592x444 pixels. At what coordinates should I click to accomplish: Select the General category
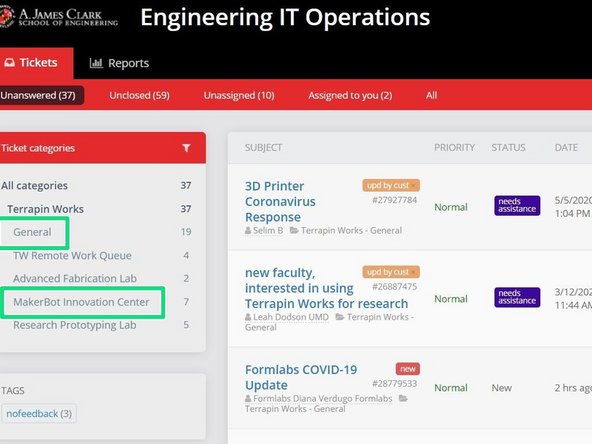pyautogui.click(x=32, y=232)
